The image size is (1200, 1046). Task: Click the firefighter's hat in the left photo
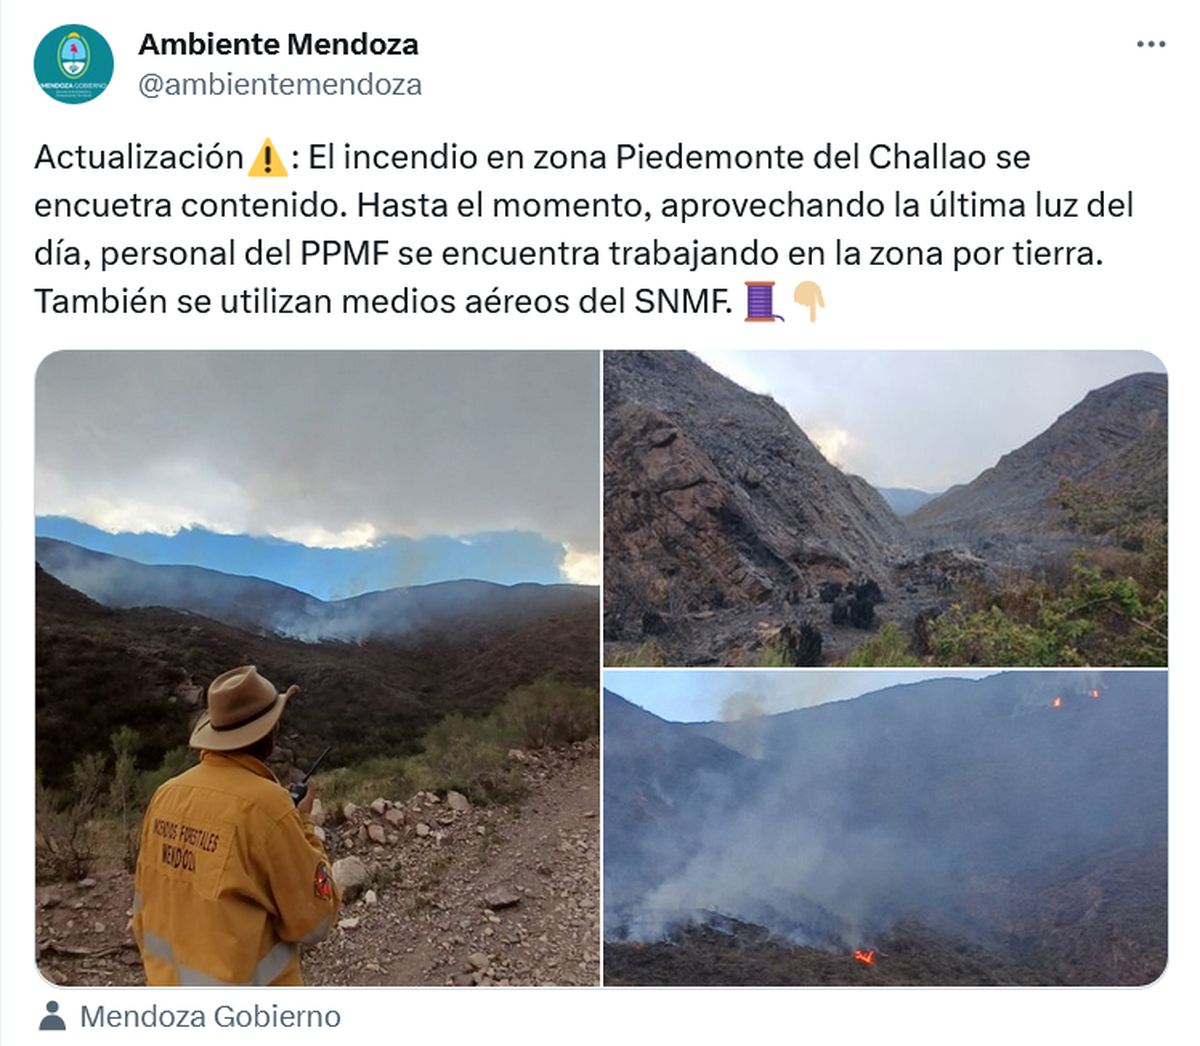tap(242, 708)
